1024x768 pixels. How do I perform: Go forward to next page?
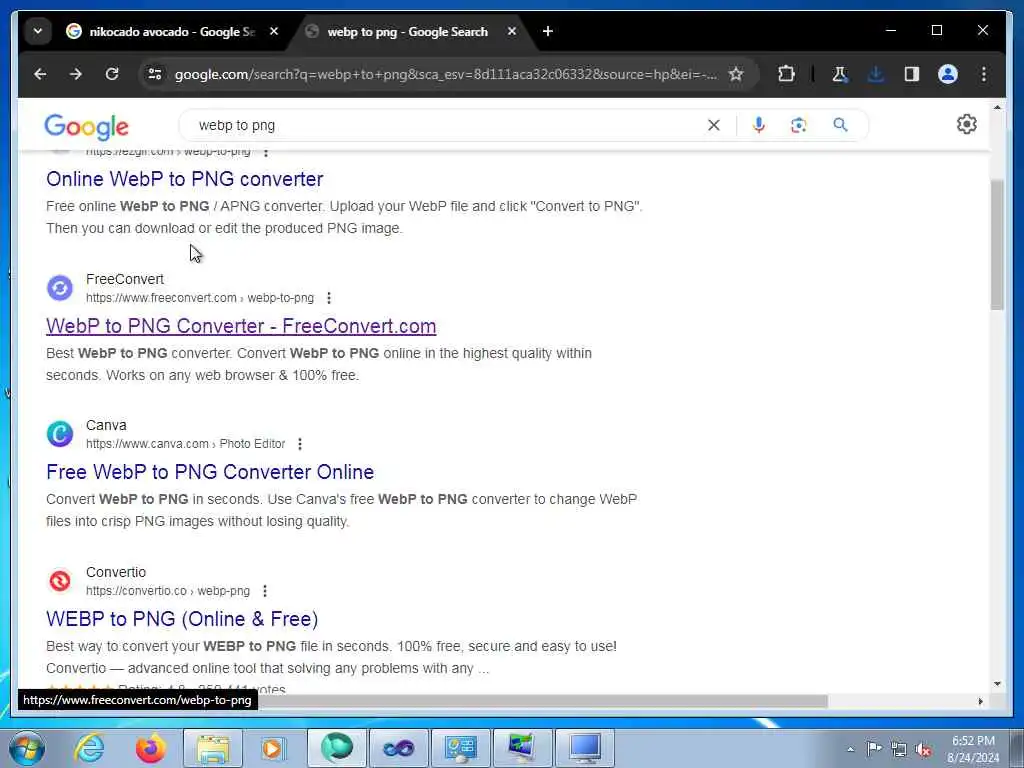click(x=76, y=74)
